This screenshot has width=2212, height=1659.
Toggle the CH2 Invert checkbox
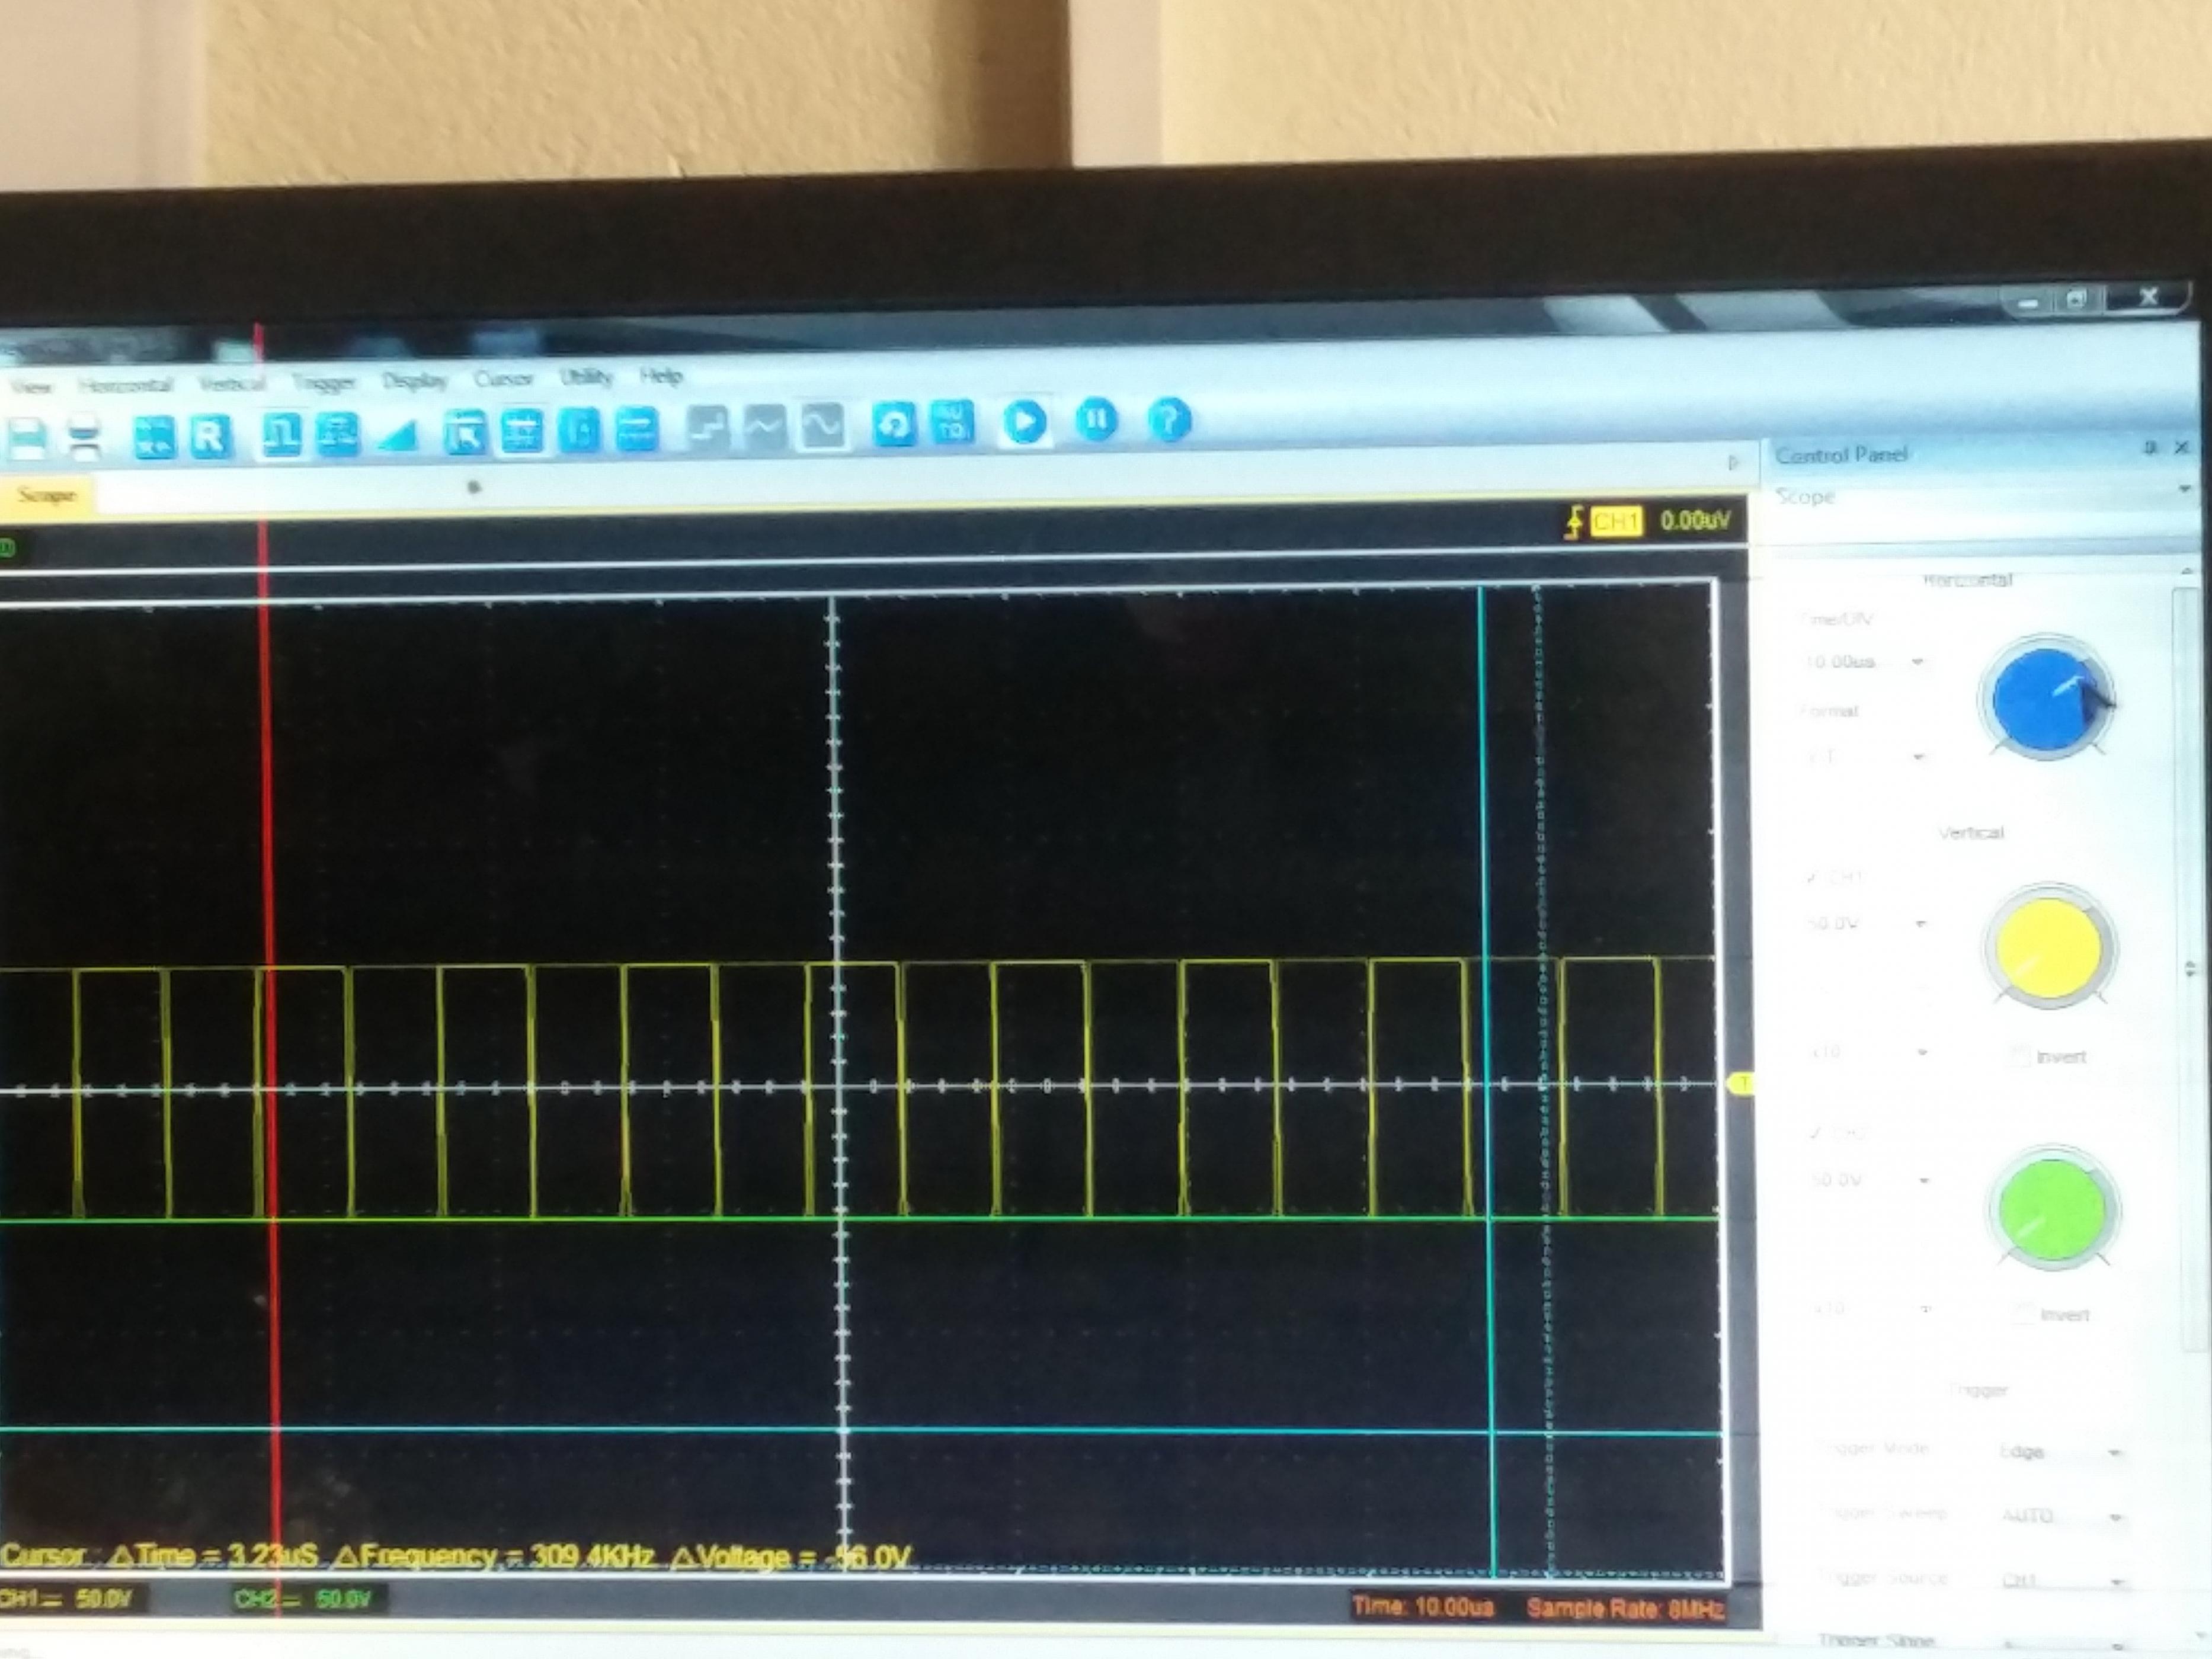[x=2023, y=1314]
